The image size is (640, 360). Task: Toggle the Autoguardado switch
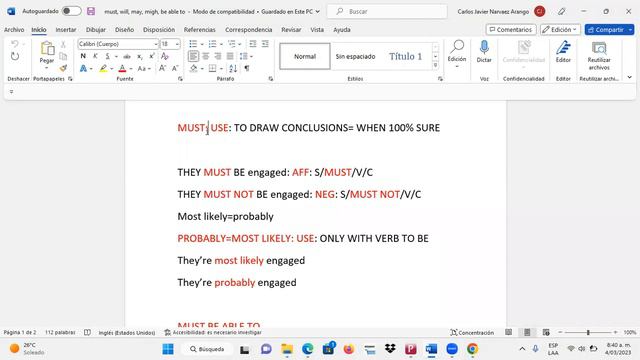(71, 11)
